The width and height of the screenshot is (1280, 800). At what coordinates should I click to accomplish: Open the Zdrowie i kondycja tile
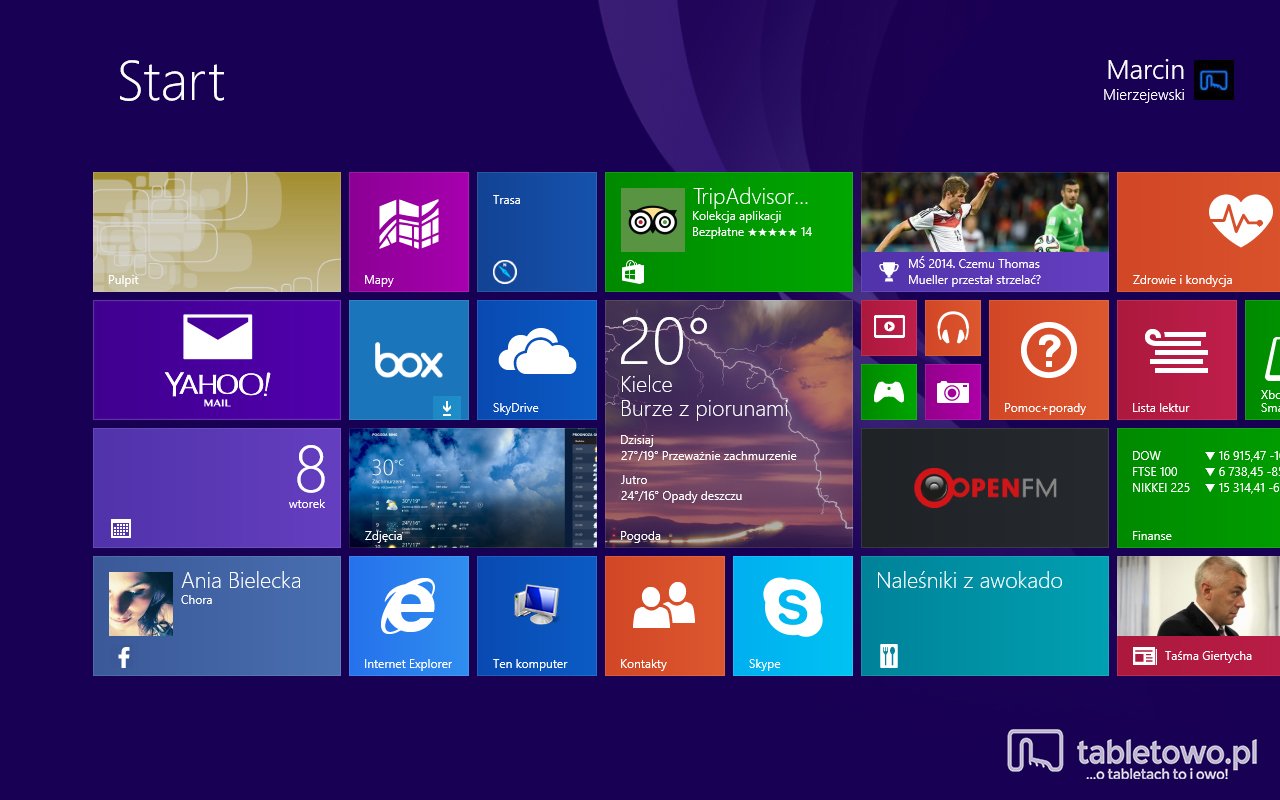1198,232
